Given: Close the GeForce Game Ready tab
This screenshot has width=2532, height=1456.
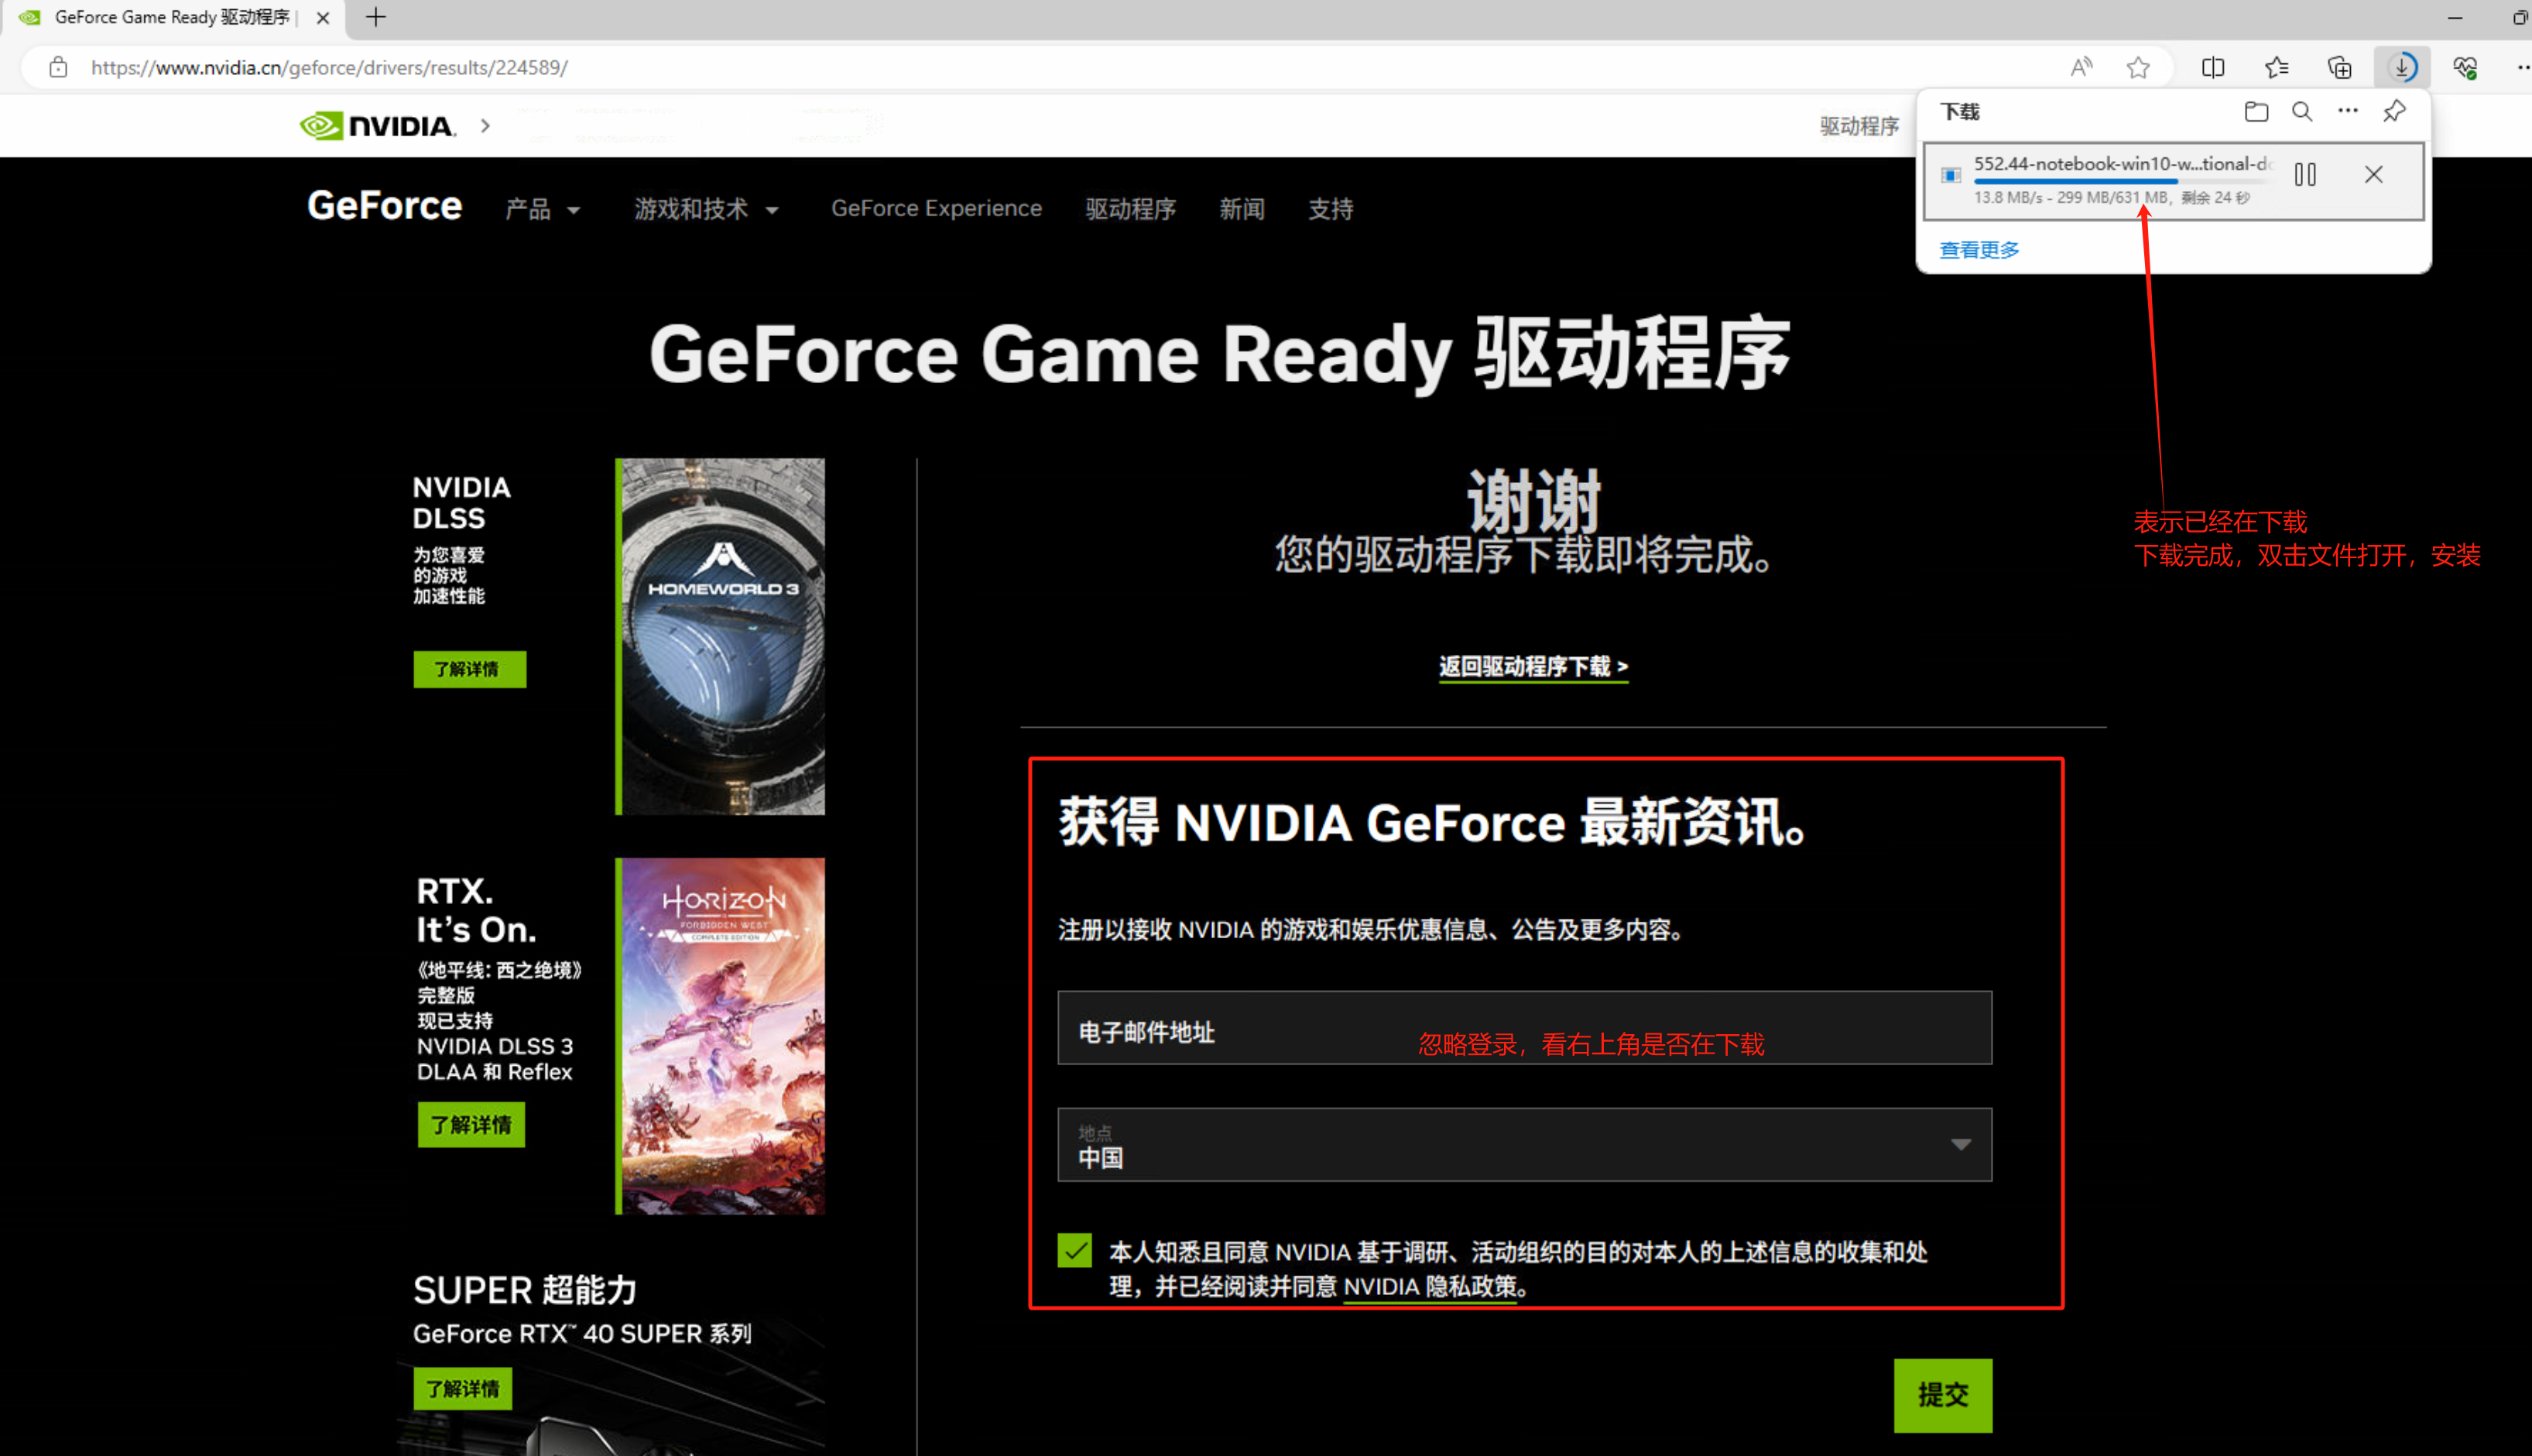Looking at the screenshot, I should pyautogui.click(x=323, y=17).
